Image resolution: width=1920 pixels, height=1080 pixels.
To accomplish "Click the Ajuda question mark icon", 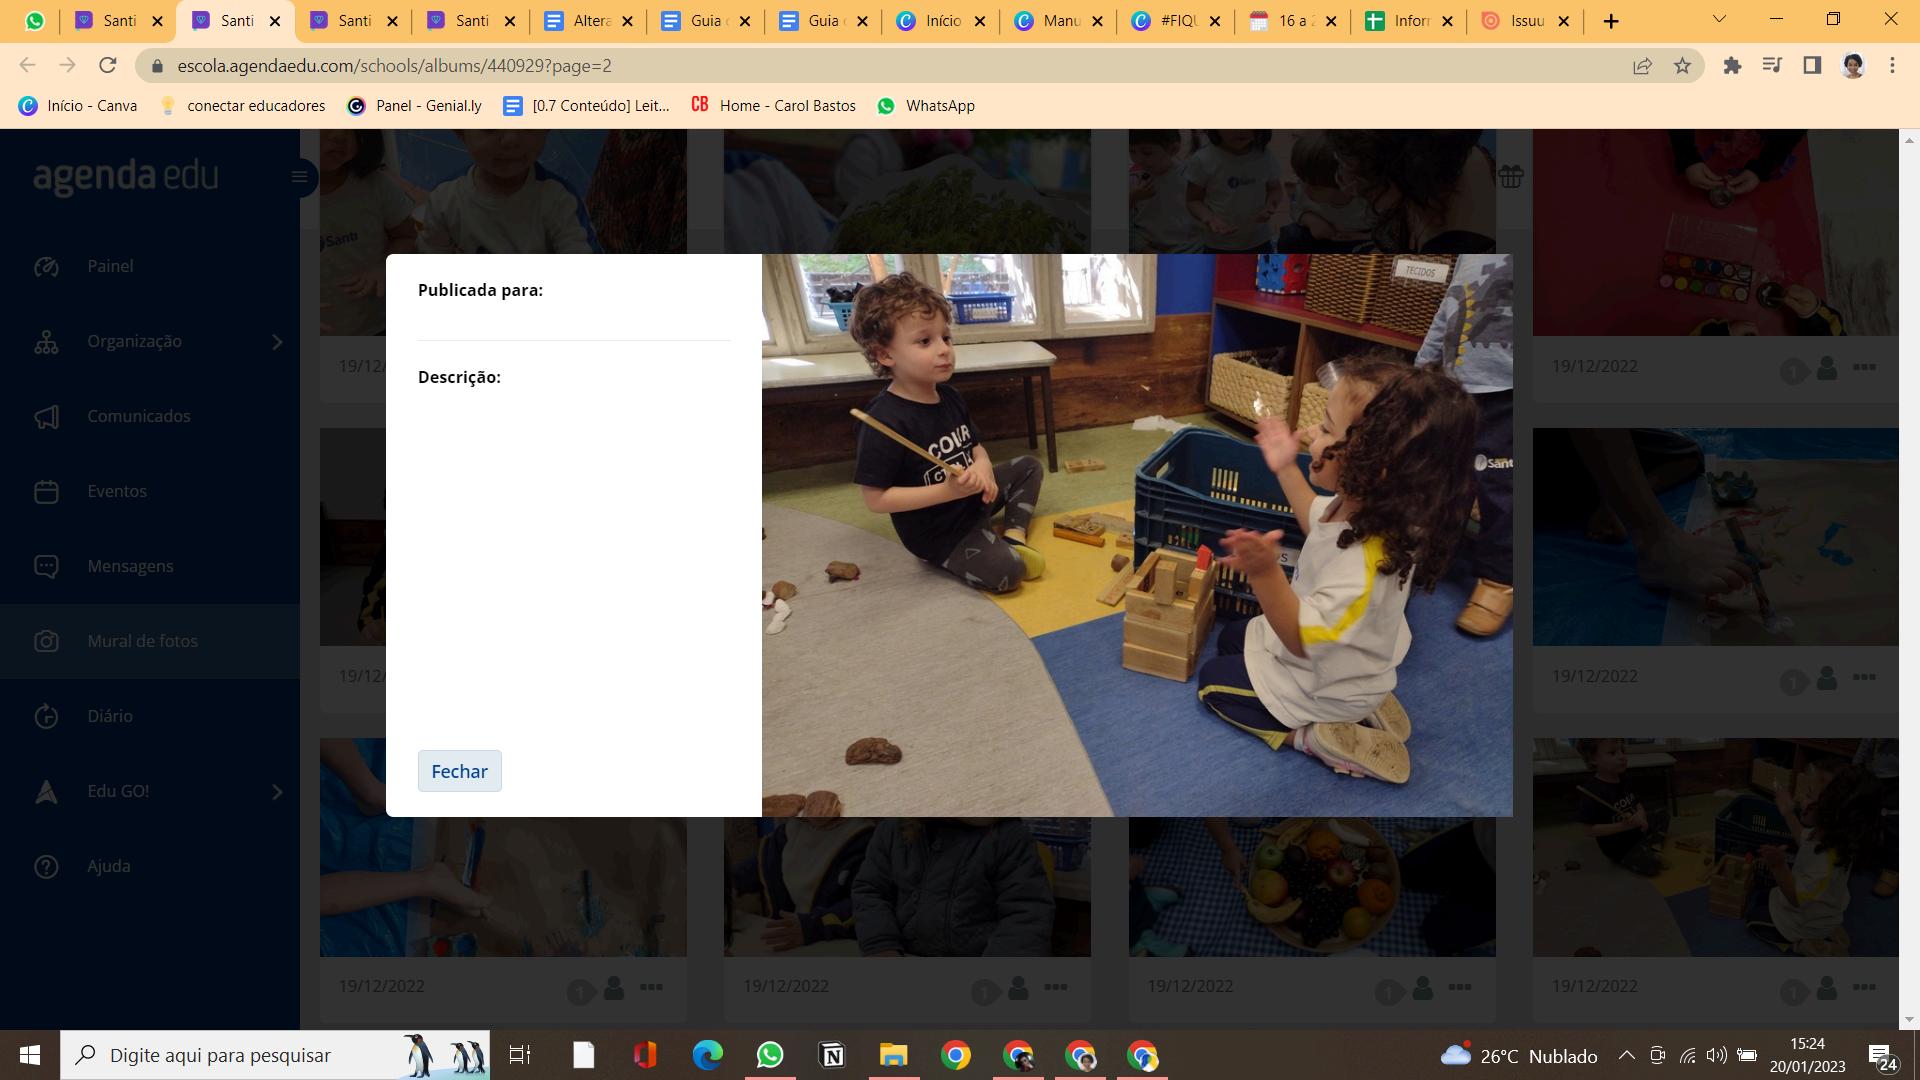I will (46, 866).
